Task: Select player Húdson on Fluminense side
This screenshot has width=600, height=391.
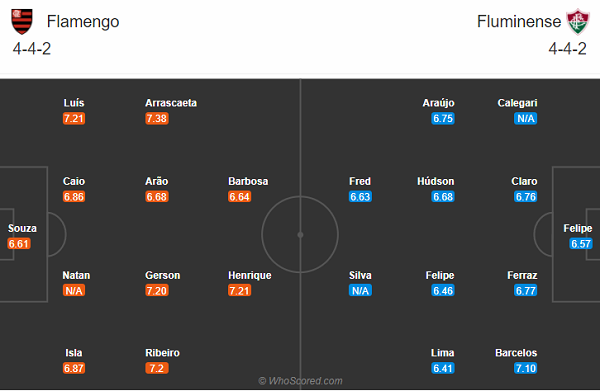Action: [435, 181]
